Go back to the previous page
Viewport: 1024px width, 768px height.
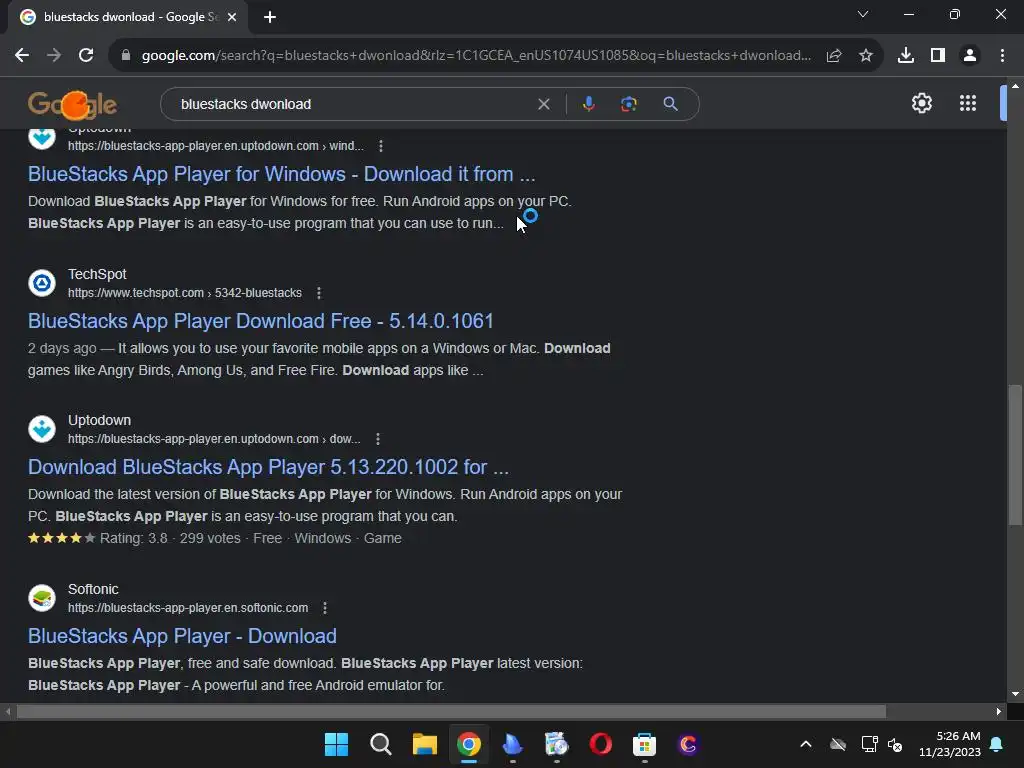[22, 56]
